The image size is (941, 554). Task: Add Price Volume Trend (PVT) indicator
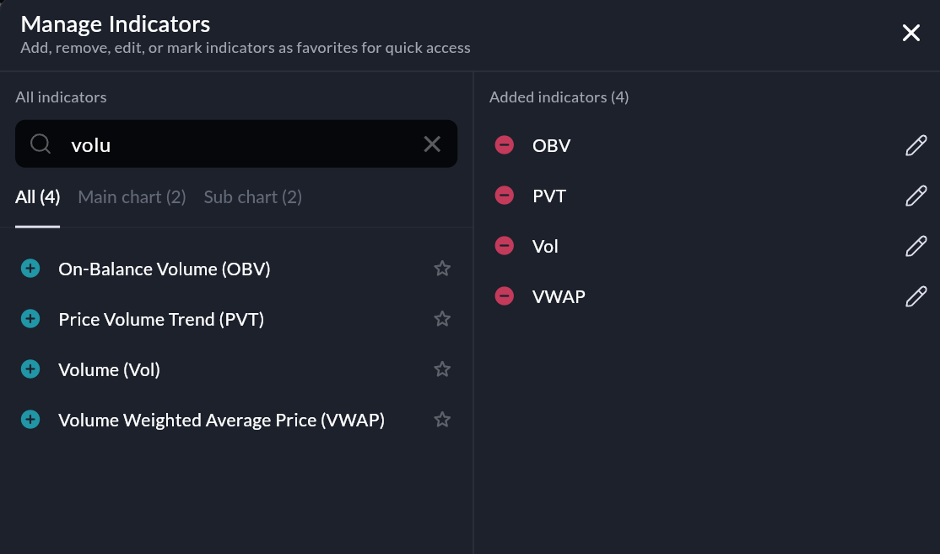point(30,319)
